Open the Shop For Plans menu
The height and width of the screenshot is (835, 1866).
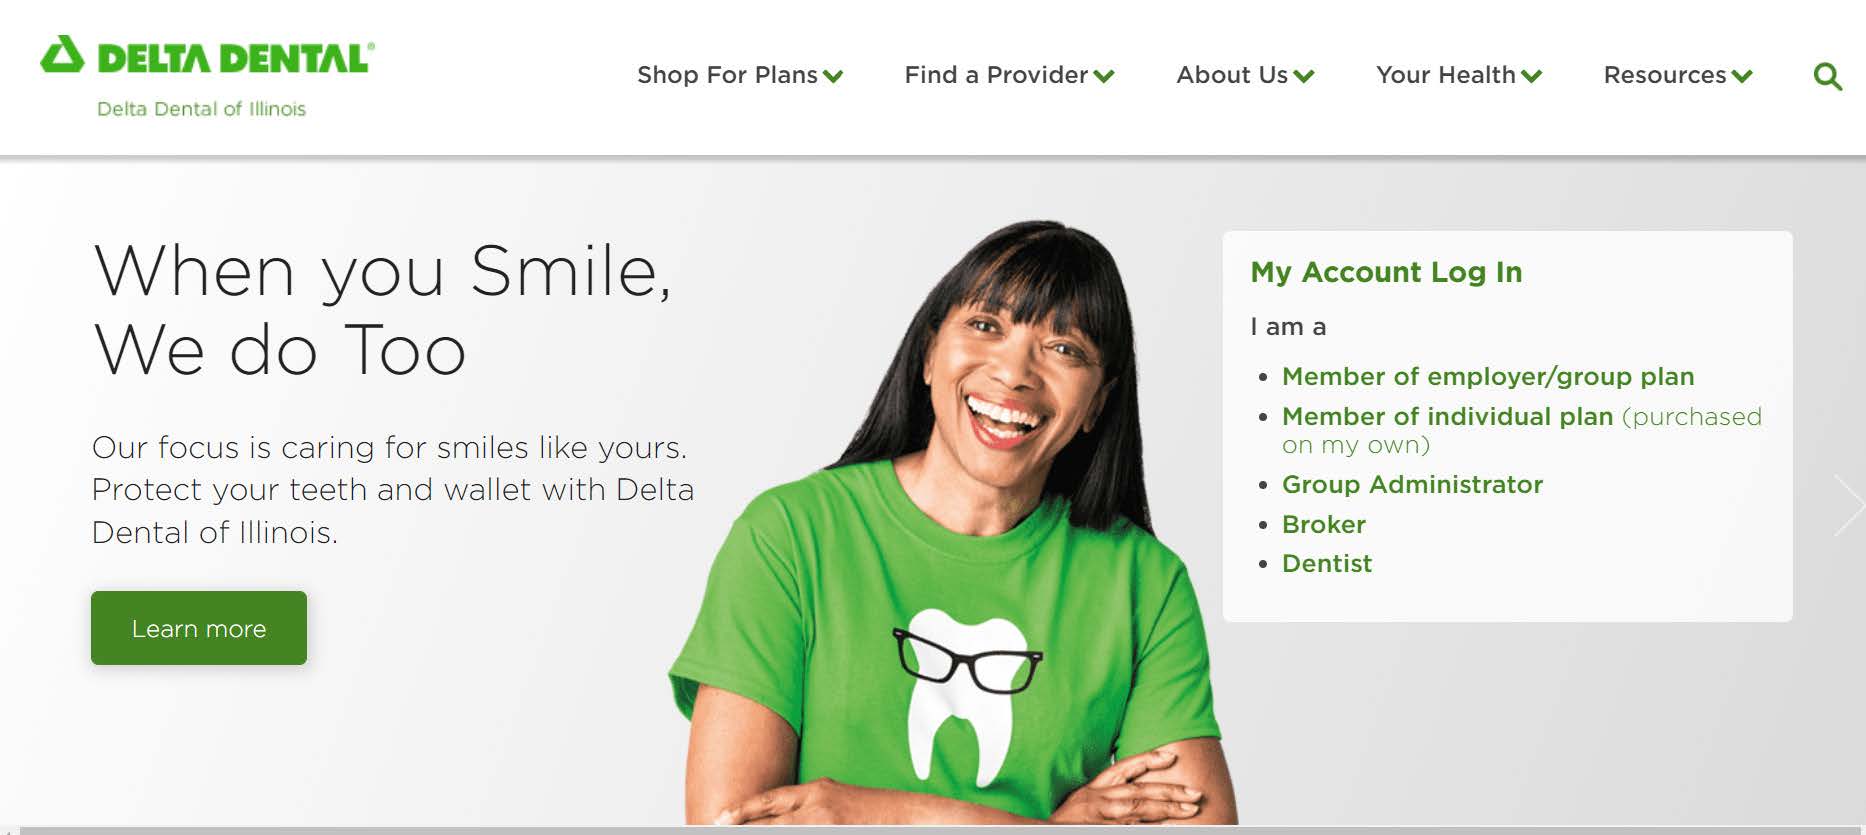[x=727, y=75]
